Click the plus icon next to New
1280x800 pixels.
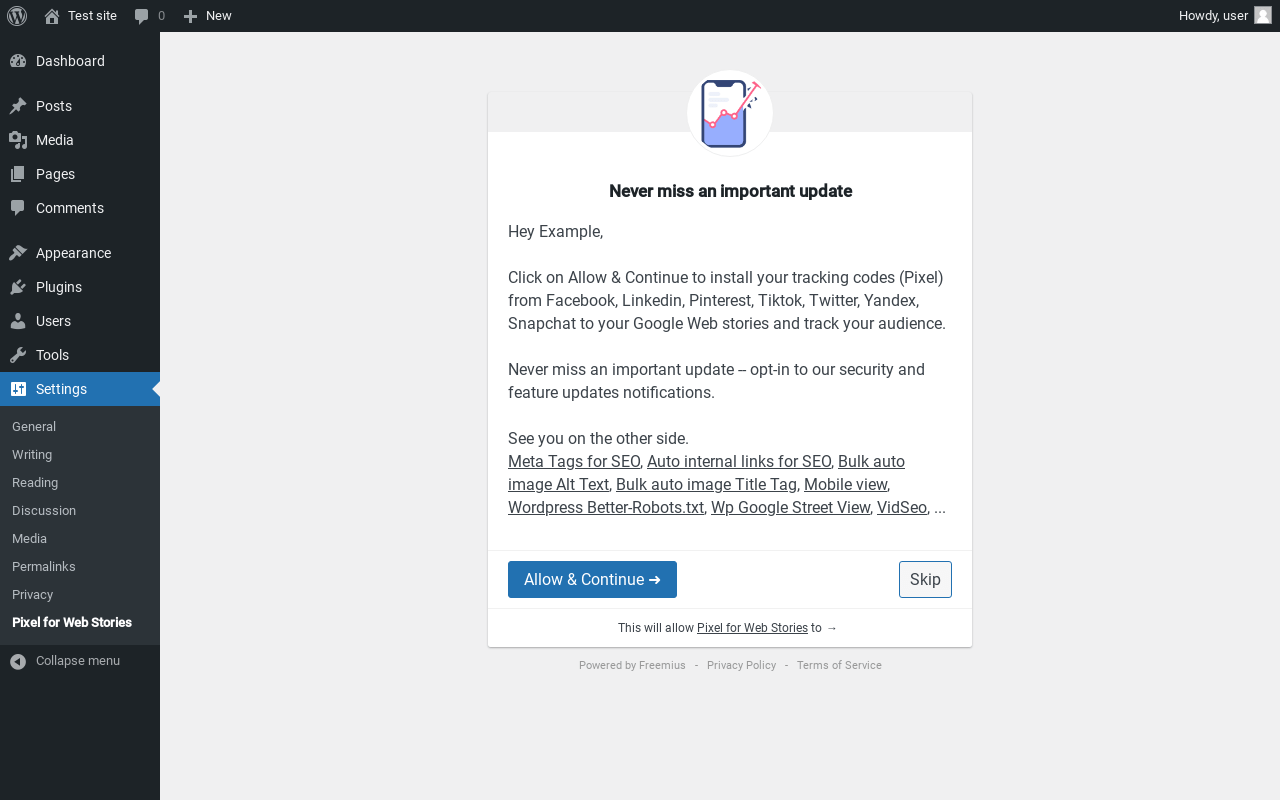tap(190, 16)
